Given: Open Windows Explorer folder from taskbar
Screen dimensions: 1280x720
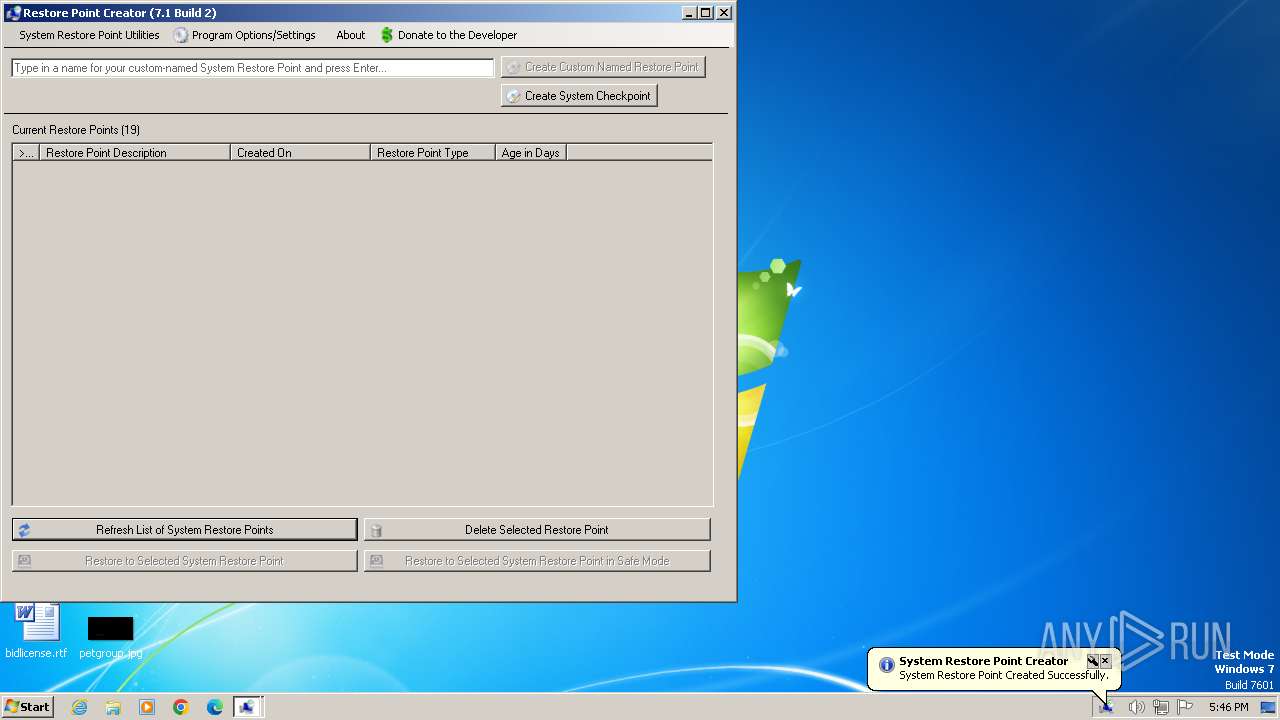Looking at the screenshot, I should [x=113, y=707].
